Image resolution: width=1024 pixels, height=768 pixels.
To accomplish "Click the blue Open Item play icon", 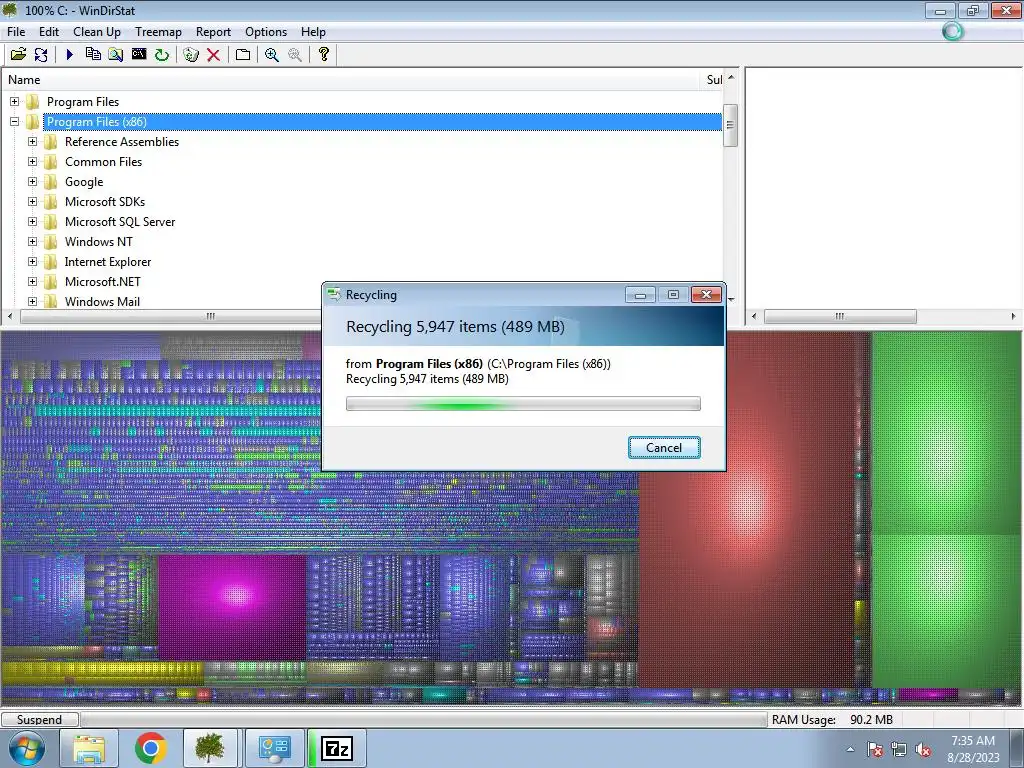I will click(69, 54).
